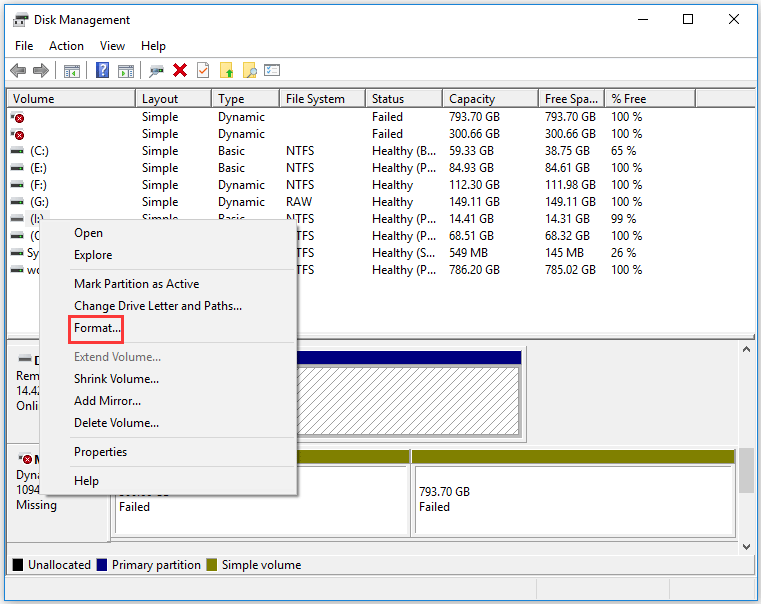This screenshot has width=761, height=604.
Task: Click the Disk Management title bar icon
Action: tap(20, 20)
